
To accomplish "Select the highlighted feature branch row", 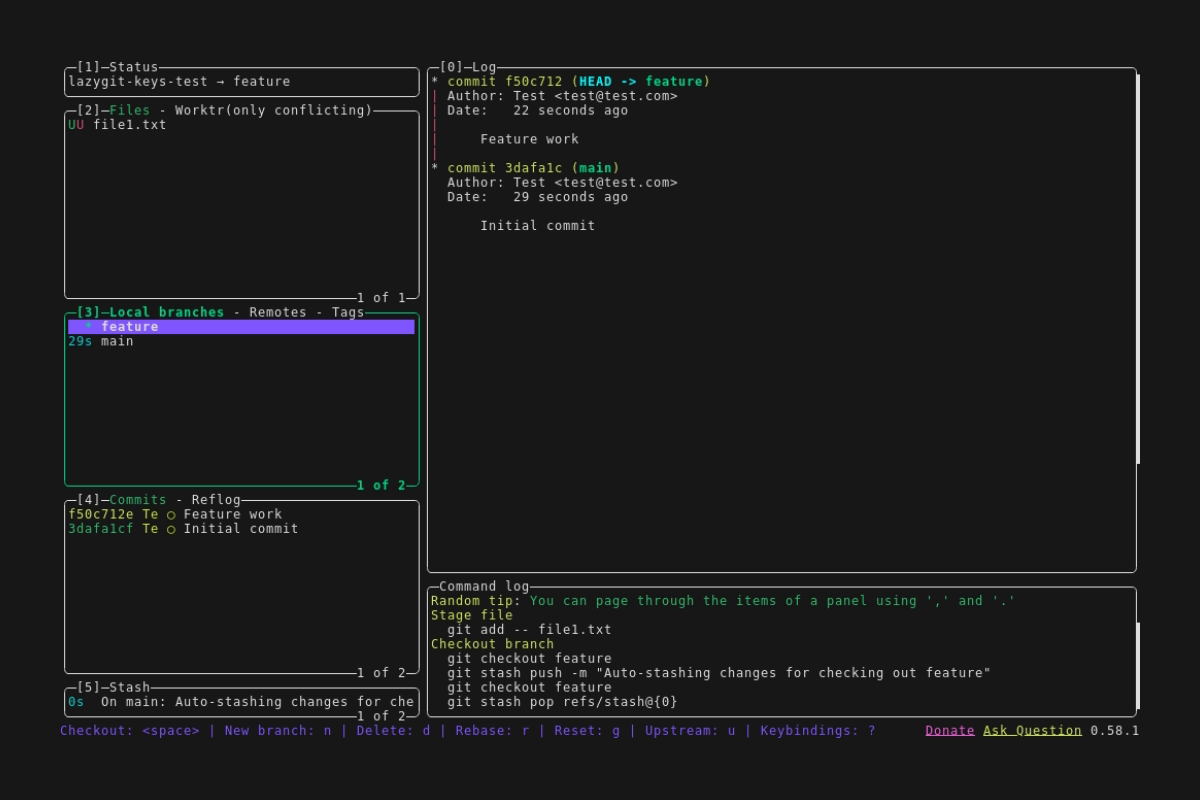I will pyautogui.click(x=240, y=327).
